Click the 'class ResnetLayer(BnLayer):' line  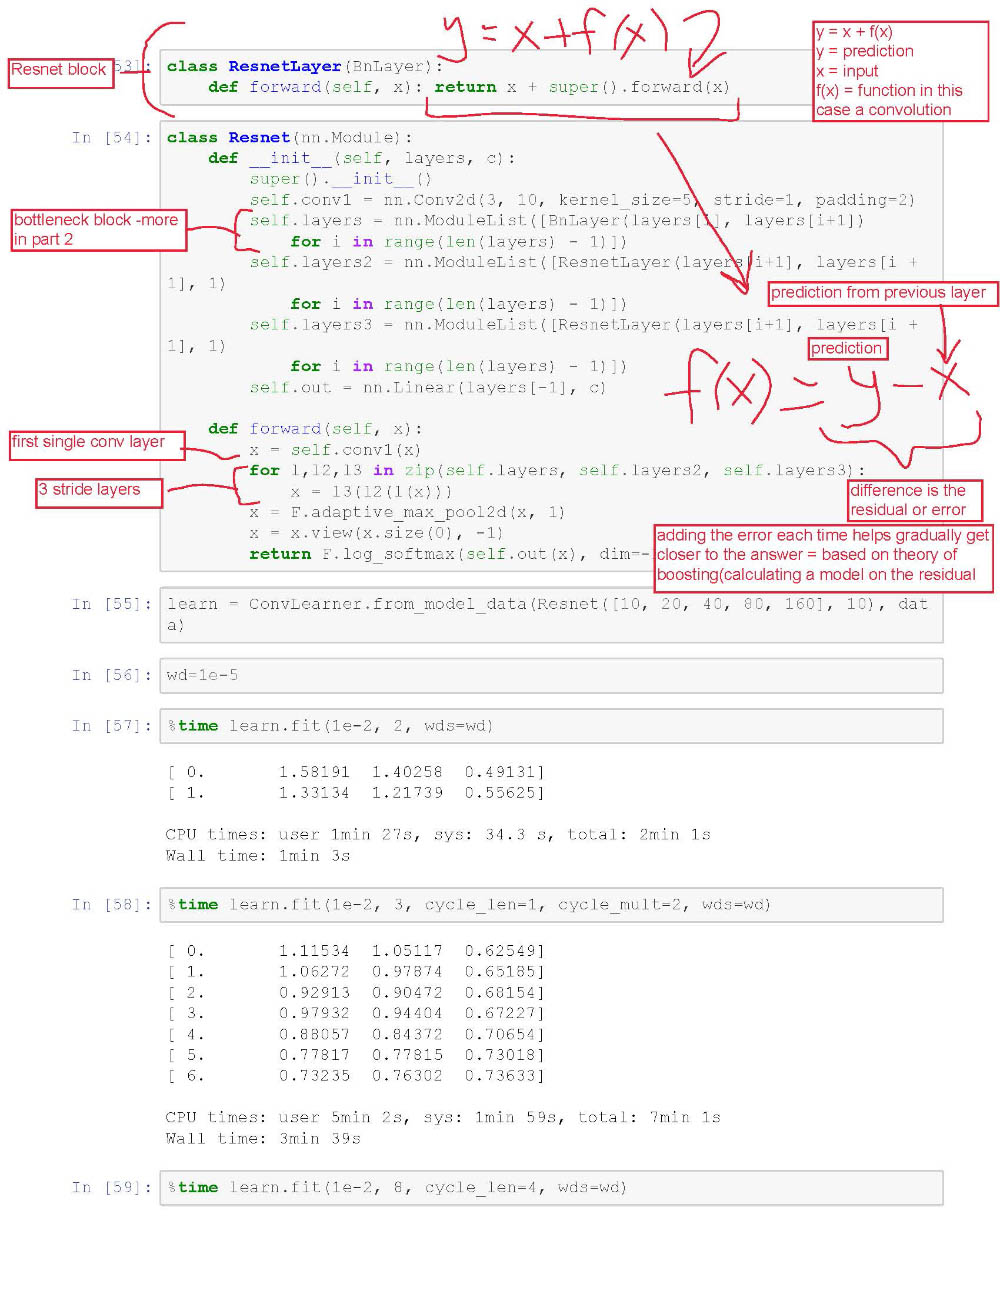pyautogui.click(x=304, y=66)
